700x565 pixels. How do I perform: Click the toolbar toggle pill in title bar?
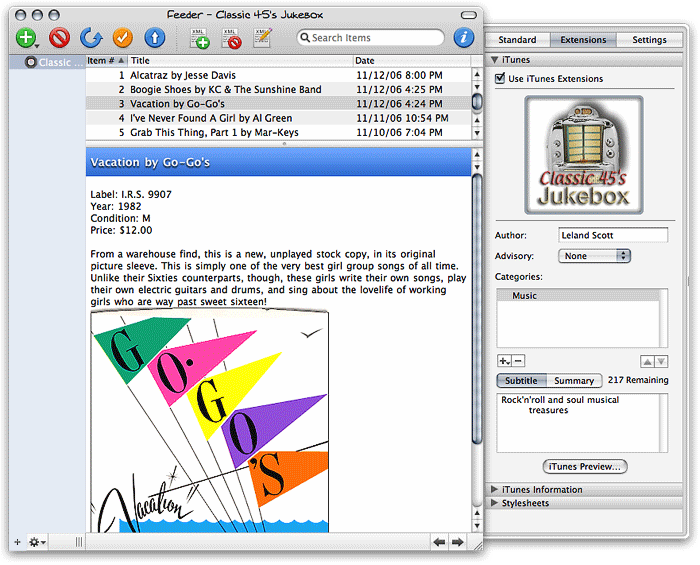pyautogui.click(x=468, y=15)
